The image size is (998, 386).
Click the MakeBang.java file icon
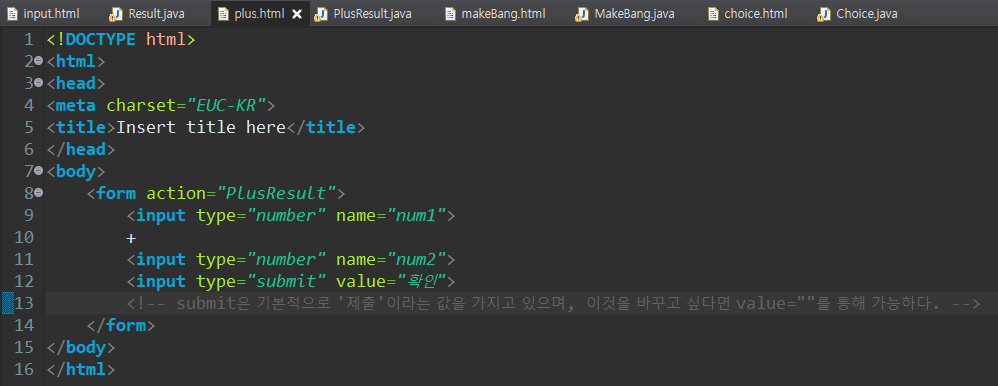click(581, 13)
